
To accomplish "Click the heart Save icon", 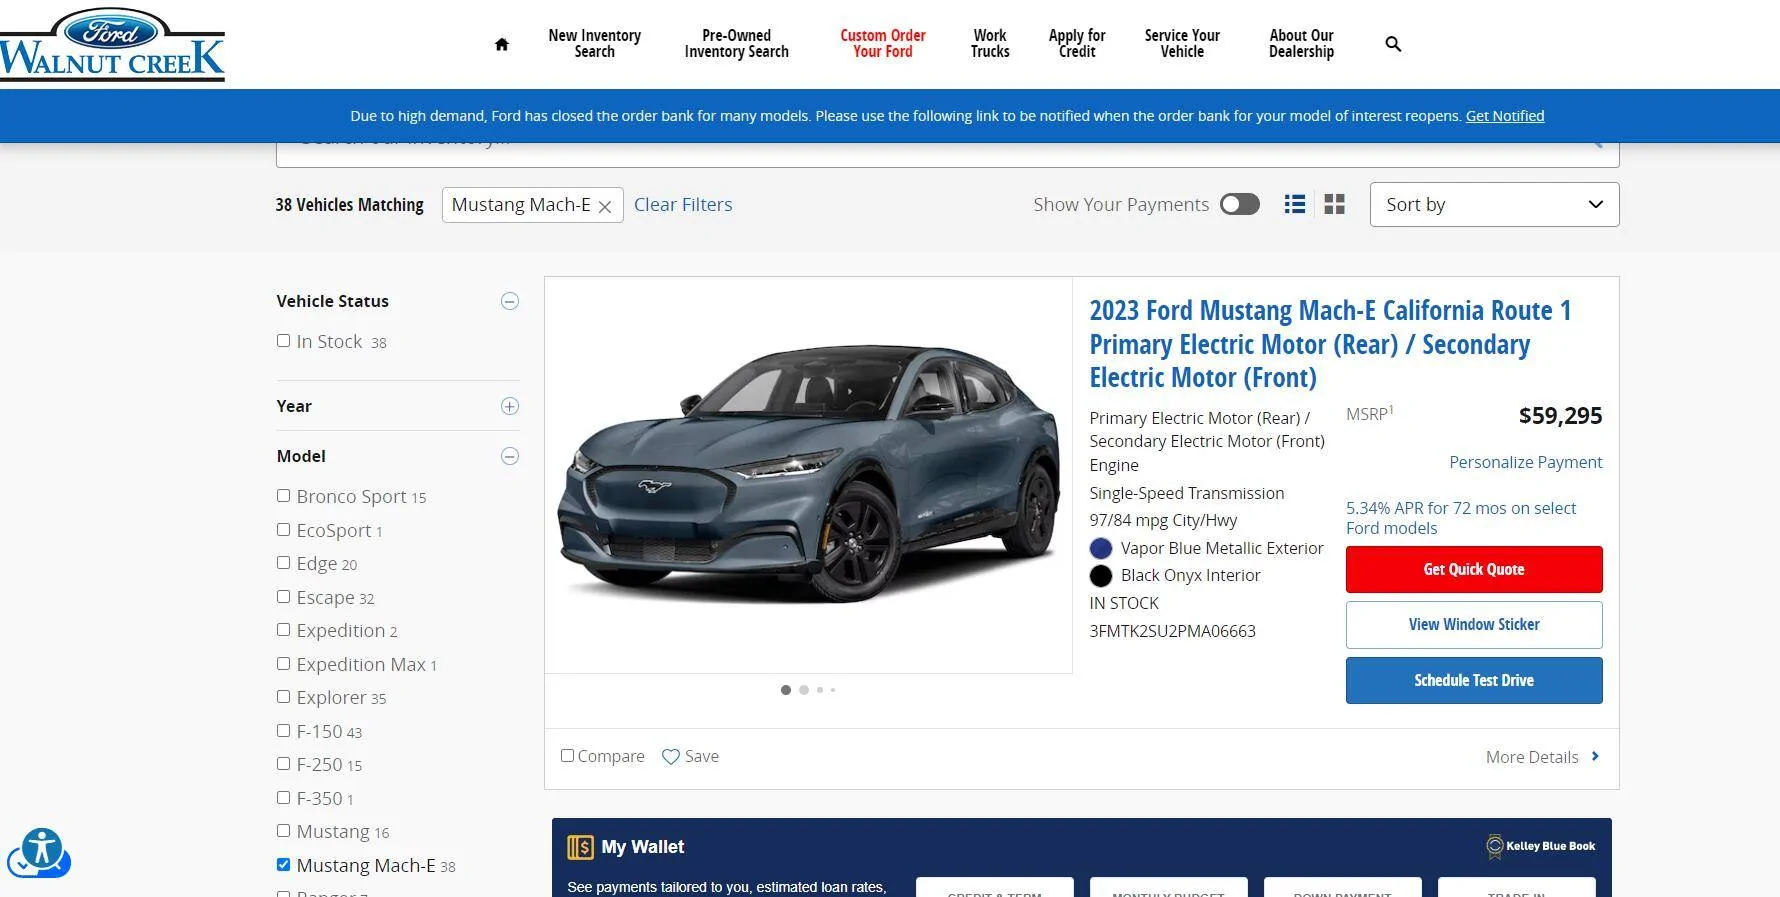I will pos(671,757).
